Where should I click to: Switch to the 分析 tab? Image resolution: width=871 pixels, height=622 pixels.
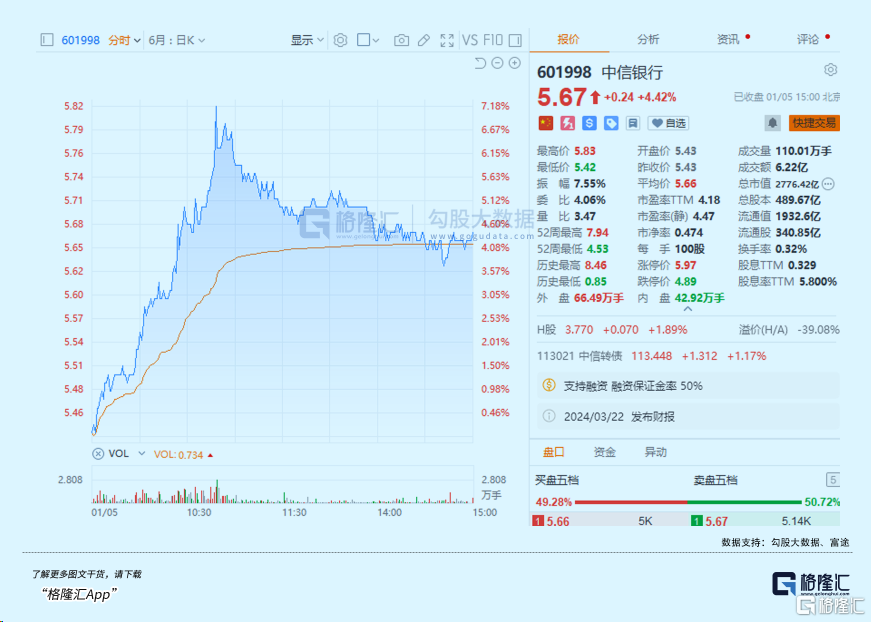point(648,39)
